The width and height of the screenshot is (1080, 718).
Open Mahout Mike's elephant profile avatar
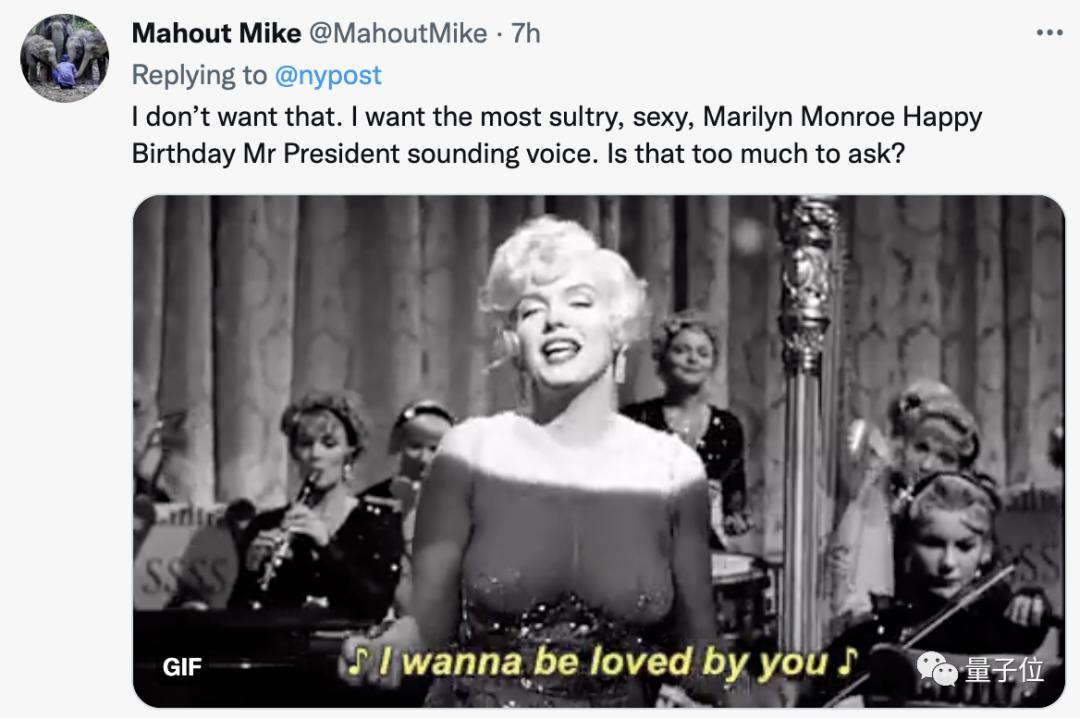click(64, 58)
